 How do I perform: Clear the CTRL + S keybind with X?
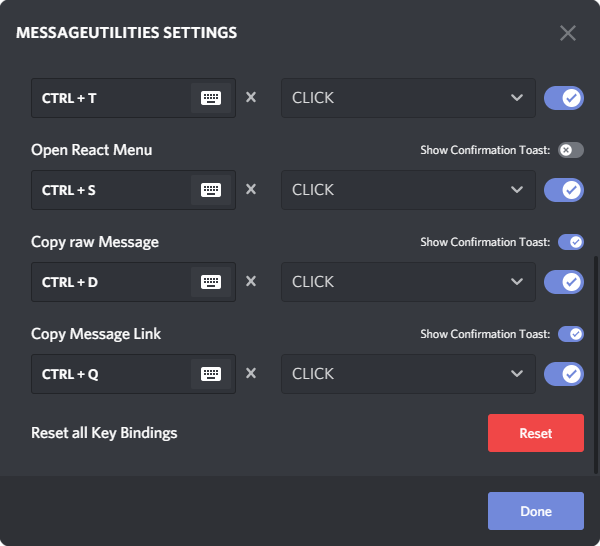click(x=251, y=189)
